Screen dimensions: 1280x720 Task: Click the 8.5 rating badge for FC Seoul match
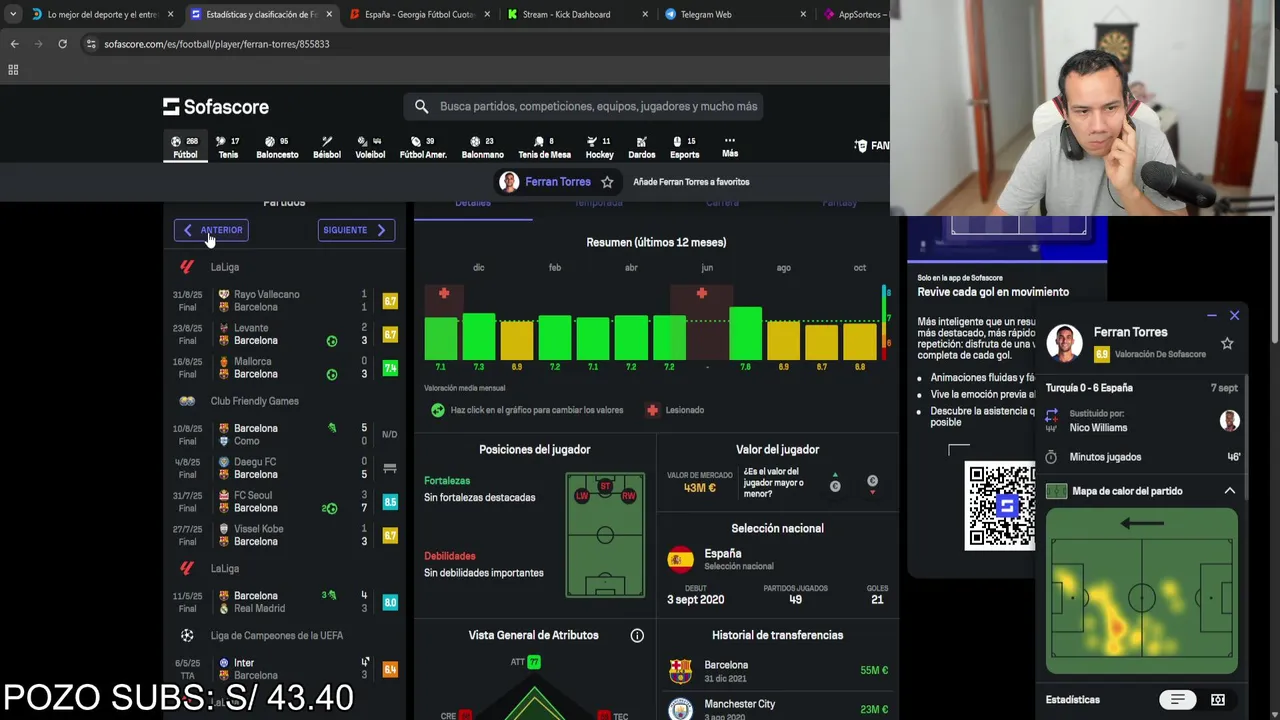tap(390, 502)
